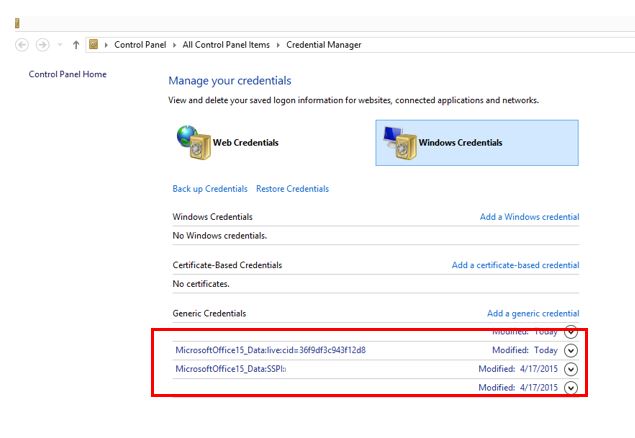Image resolution: width=635 pixels, height=438 pixels.
Task: Click the Control Panel icon in address bar
Action: click(94, 44)
